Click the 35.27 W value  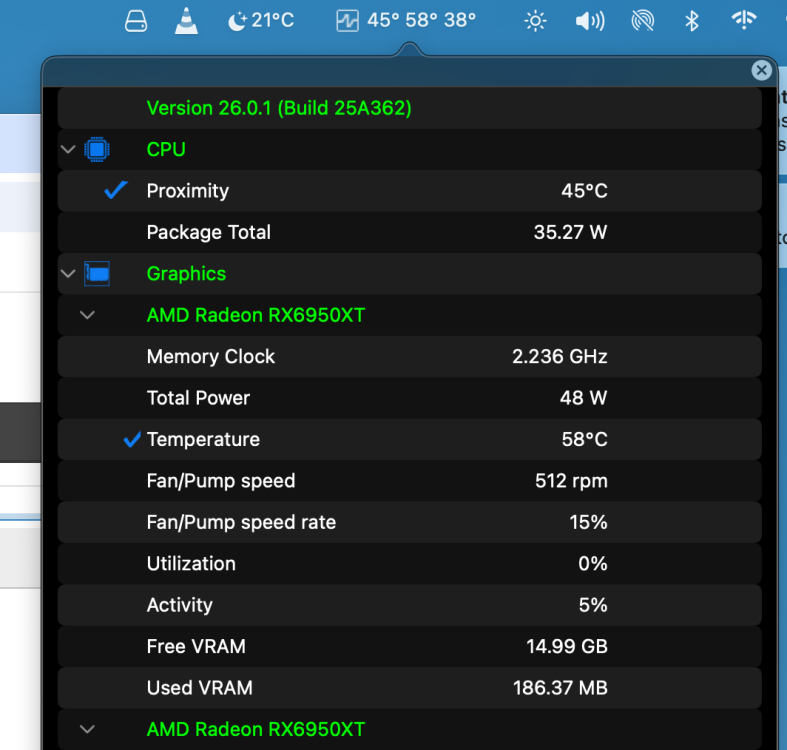(x=570, y=232)
